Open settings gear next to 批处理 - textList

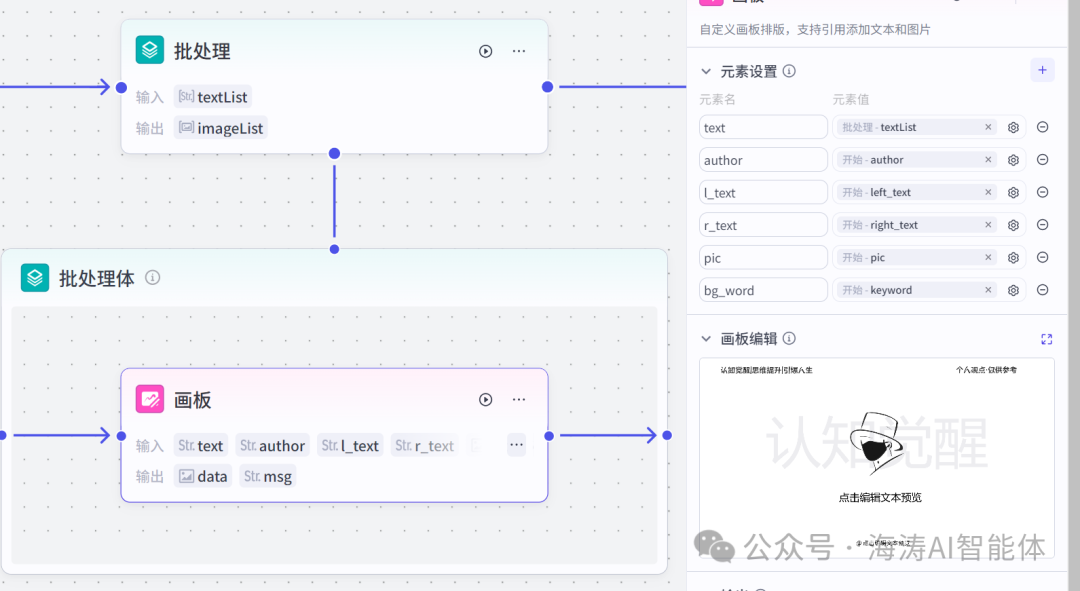point(1013,127)
